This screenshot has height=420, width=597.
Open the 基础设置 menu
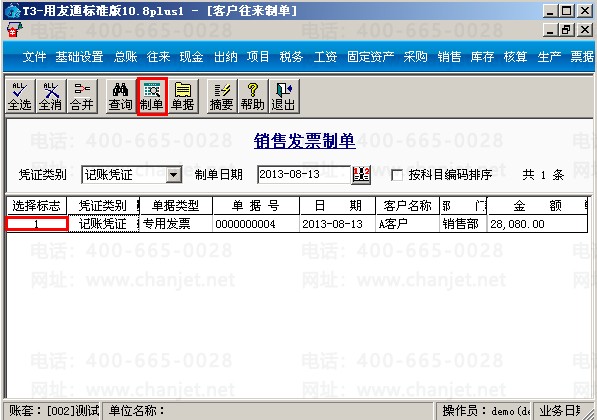point(79,57)
